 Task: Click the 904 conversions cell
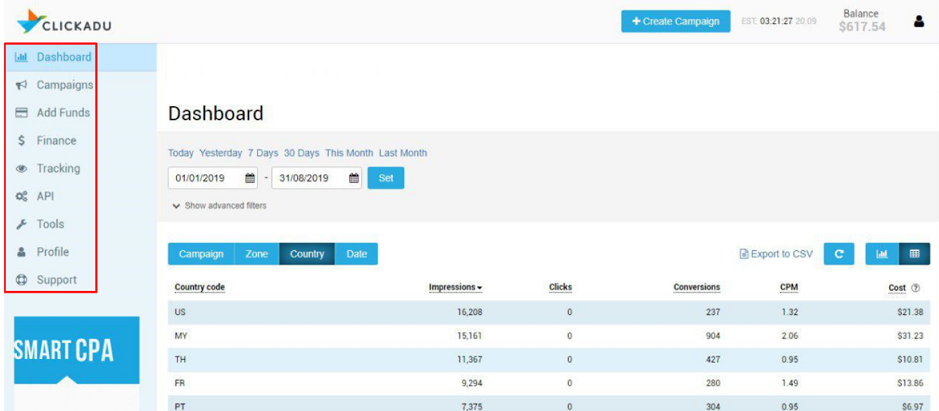(712, 336)
